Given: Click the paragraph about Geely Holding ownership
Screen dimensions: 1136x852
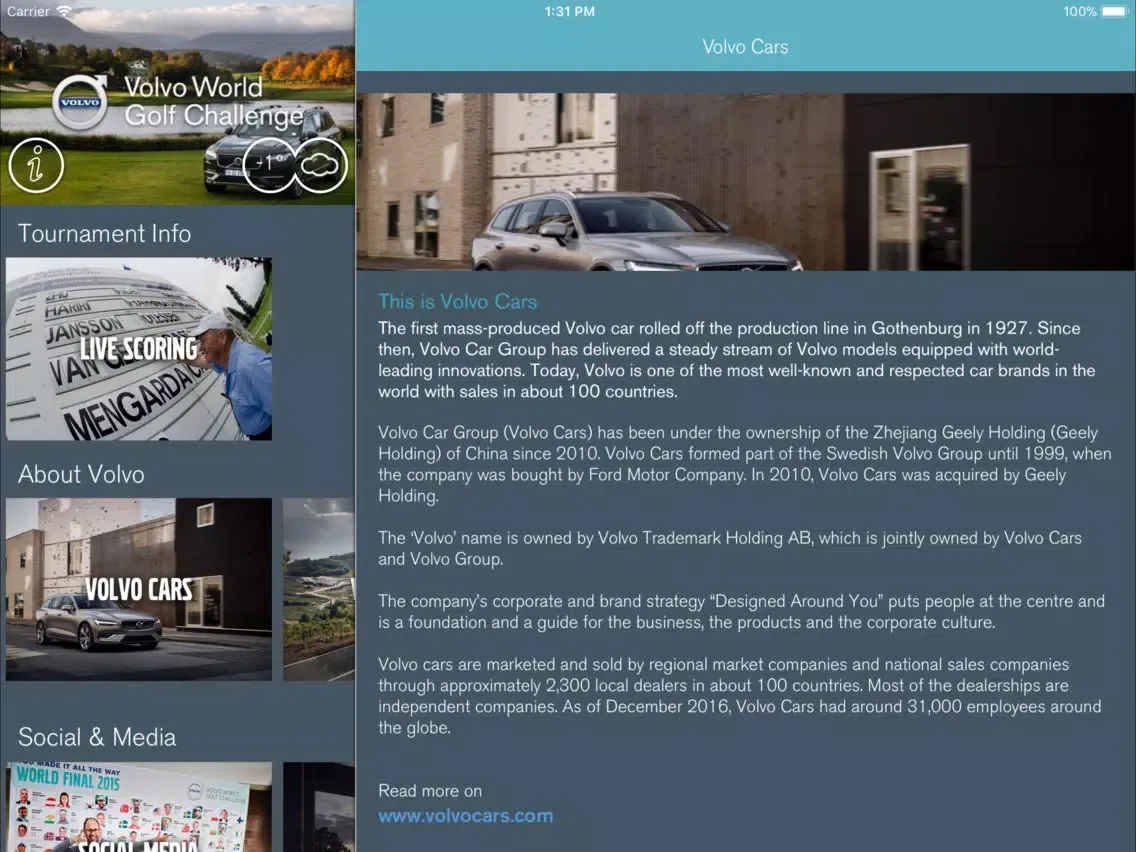Looking at the screenshot, I should (745, 464).
